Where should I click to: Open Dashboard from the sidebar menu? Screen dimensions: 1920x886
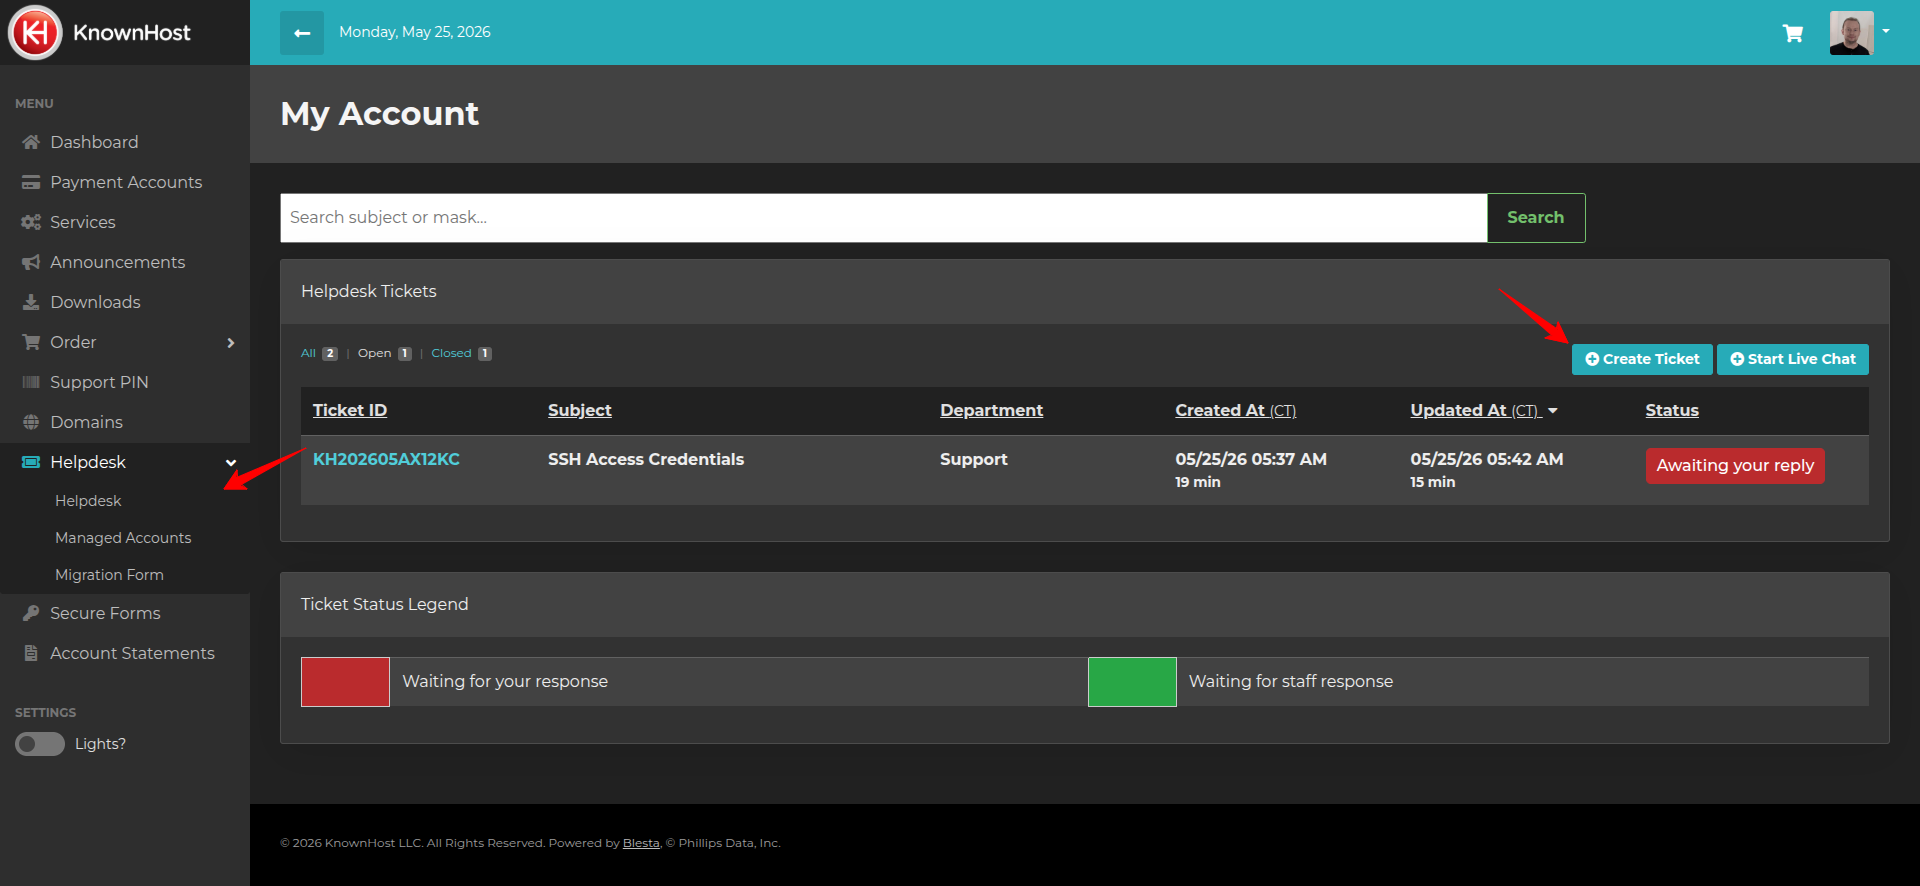tap(94, 142)
